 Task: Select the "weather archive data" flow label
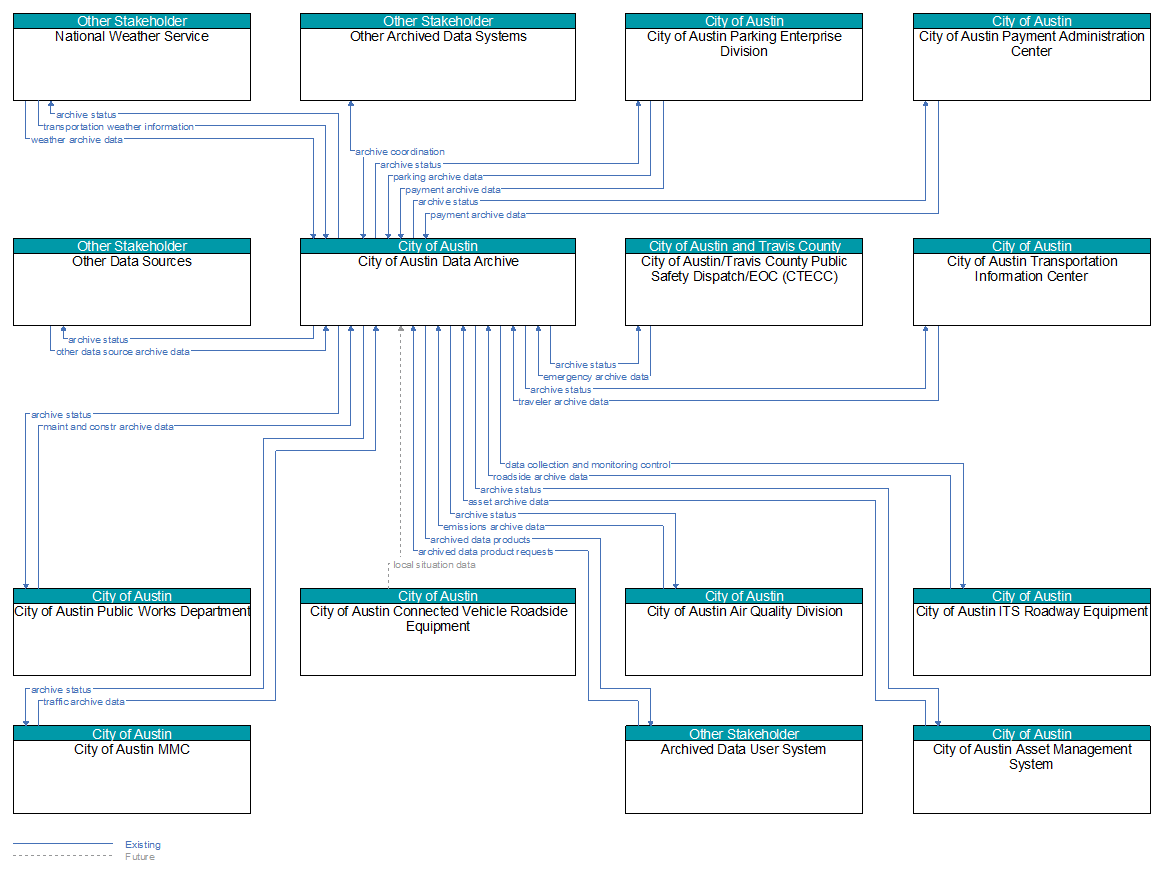click(77, 139)
